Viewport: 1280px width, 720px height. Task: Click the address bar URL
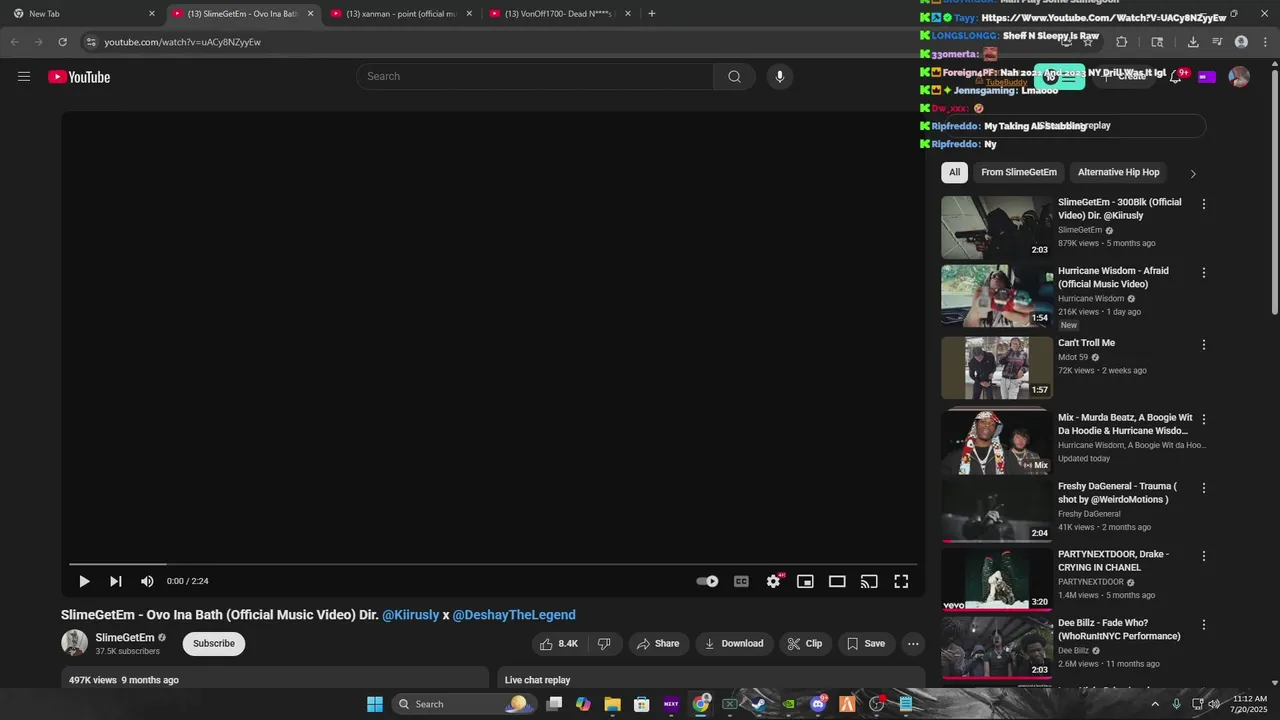[183, 42]
